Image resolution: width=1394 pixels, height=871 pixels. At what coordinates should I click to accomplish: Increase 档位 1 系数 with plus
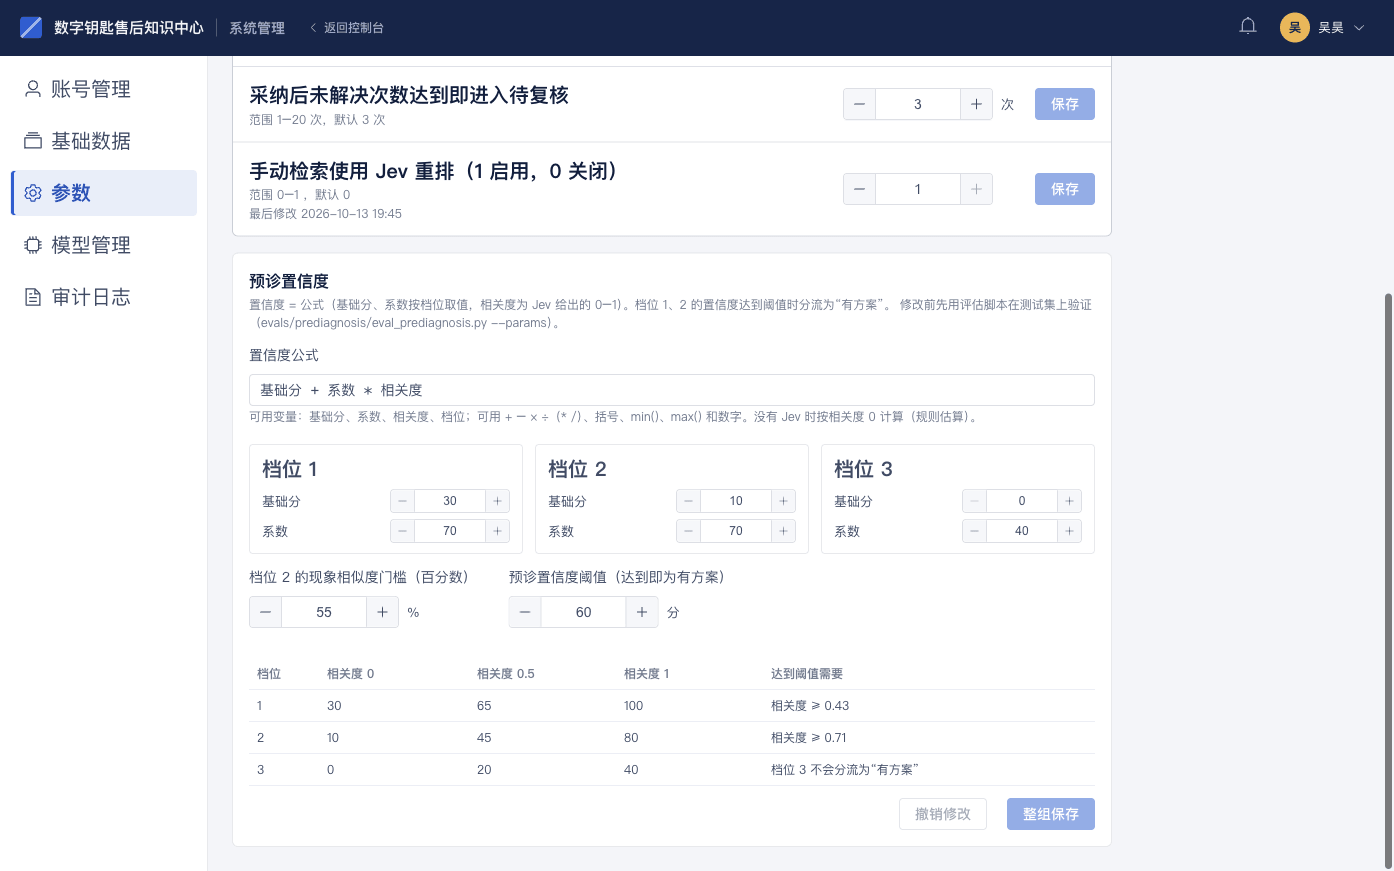(497, 531)
